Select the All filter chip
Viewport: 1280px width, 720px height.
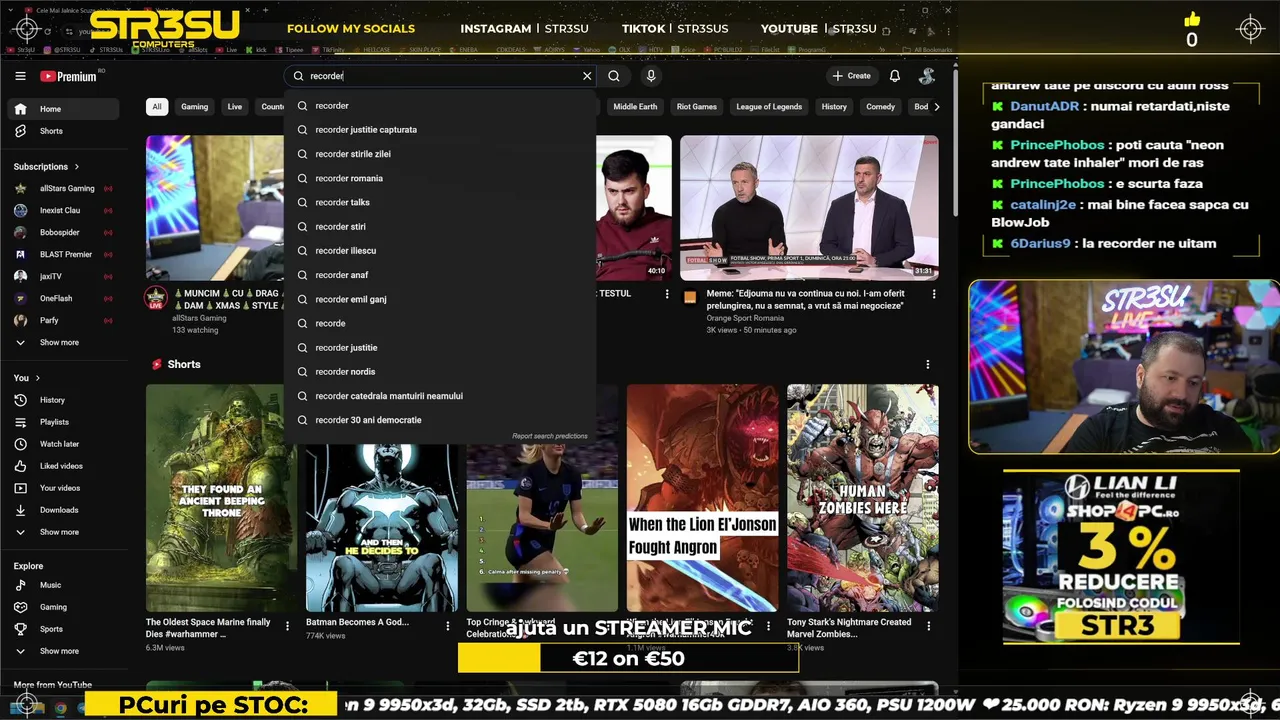point(156,107)
